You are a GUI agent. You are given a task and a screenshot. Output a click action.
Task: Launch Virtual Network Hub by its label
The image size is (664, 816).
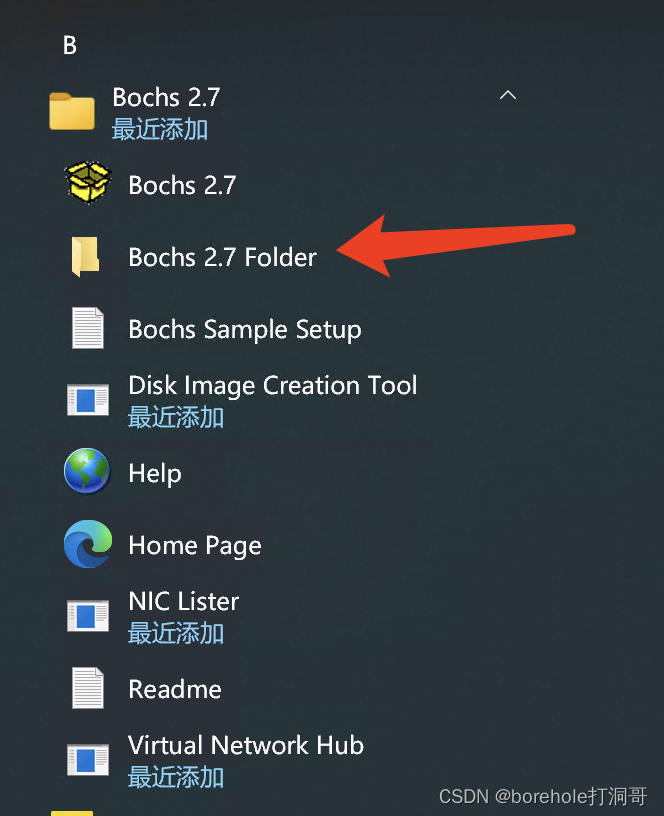tap(246, 746)
